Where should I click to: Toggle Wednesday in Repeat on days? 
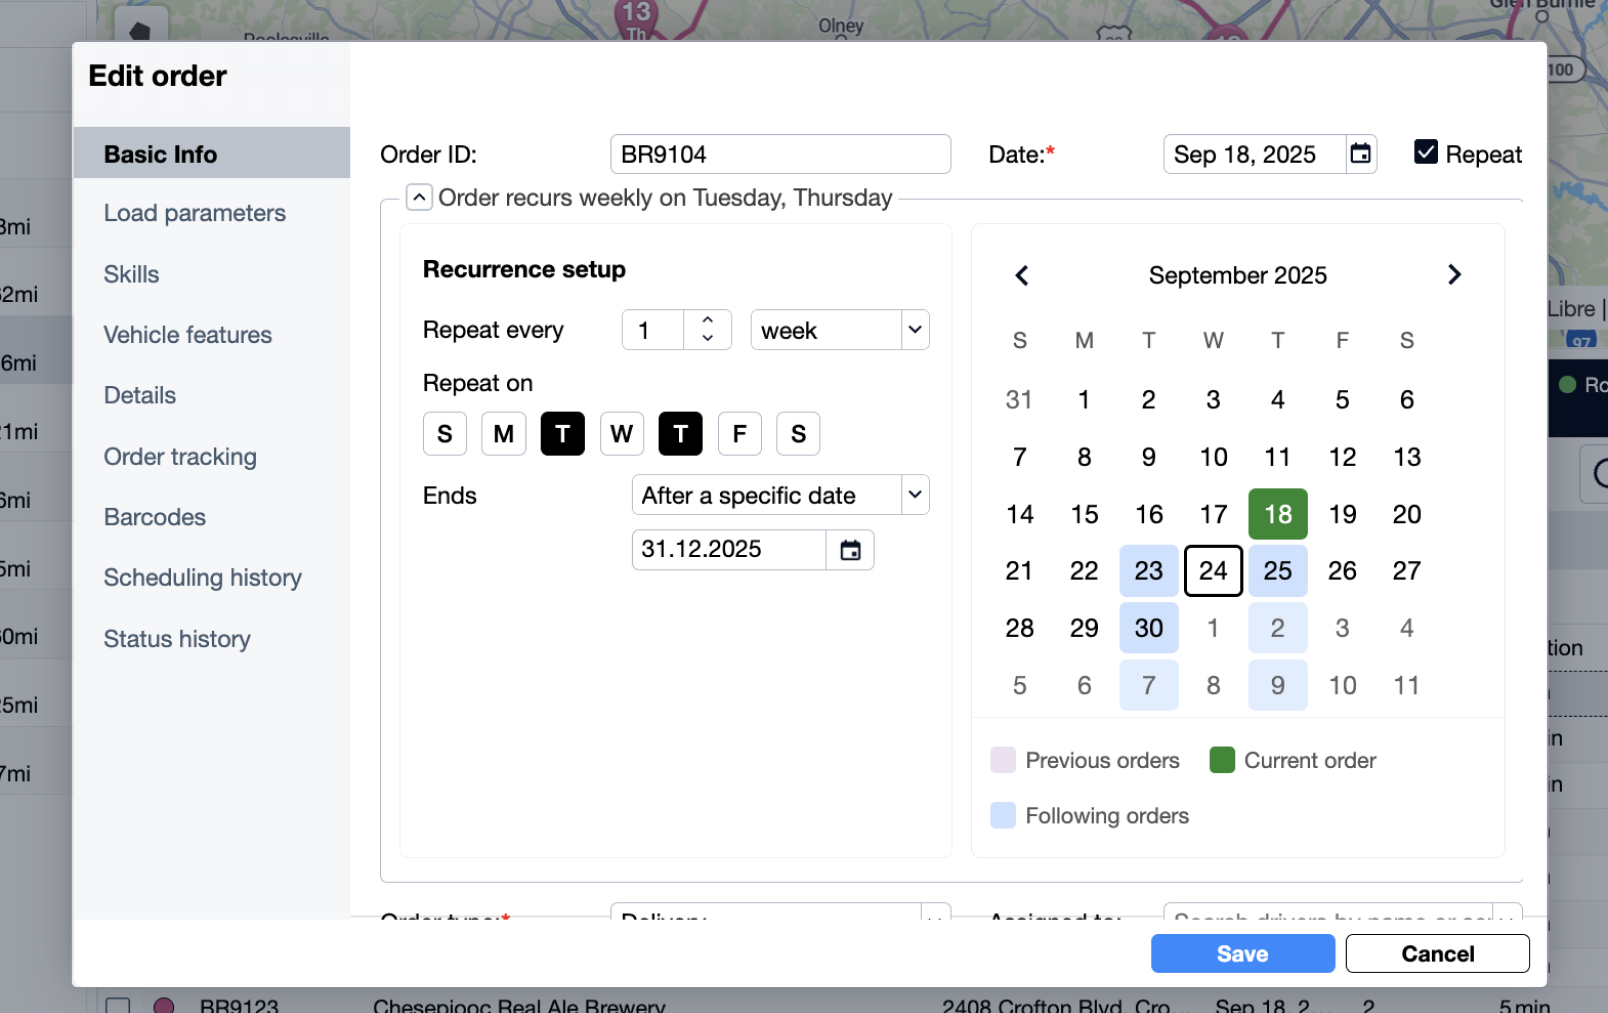tap(621, 434)
